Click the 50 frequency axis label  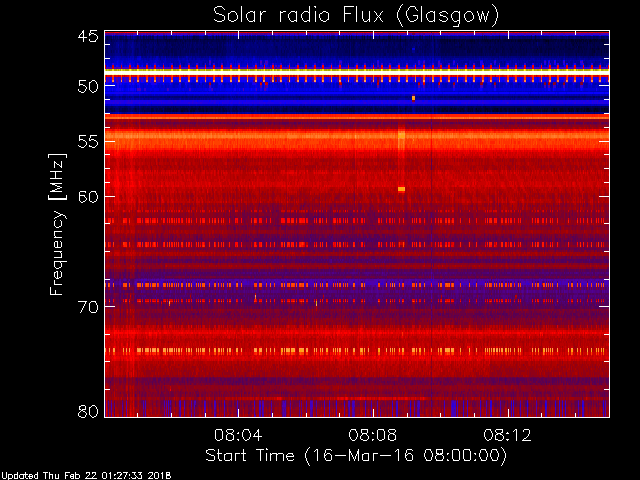tap(88, 87)
